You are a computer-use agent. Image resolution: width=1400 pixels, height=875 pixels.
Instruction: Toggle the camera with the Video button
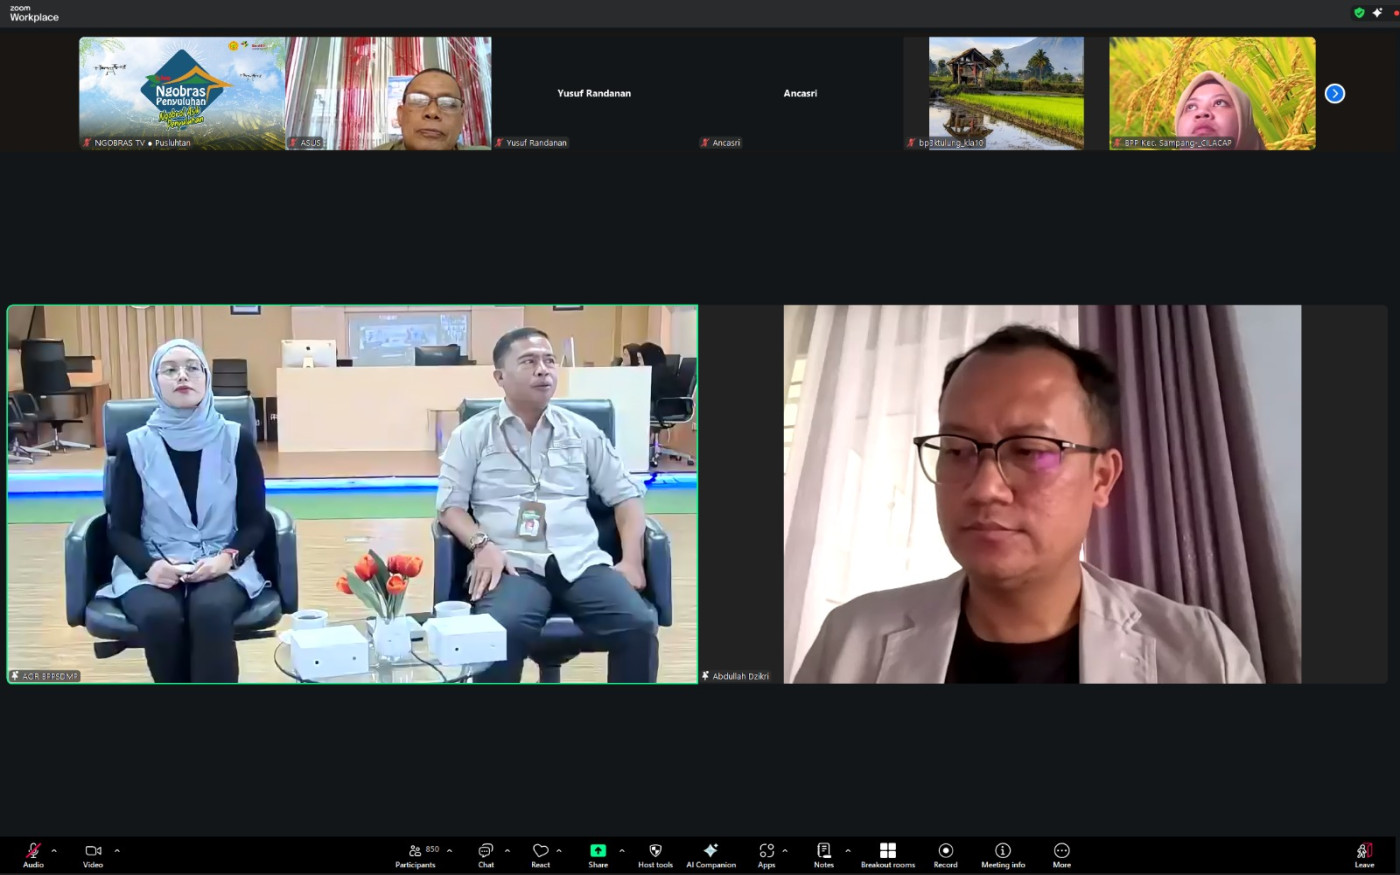click(x=93, y=854)
